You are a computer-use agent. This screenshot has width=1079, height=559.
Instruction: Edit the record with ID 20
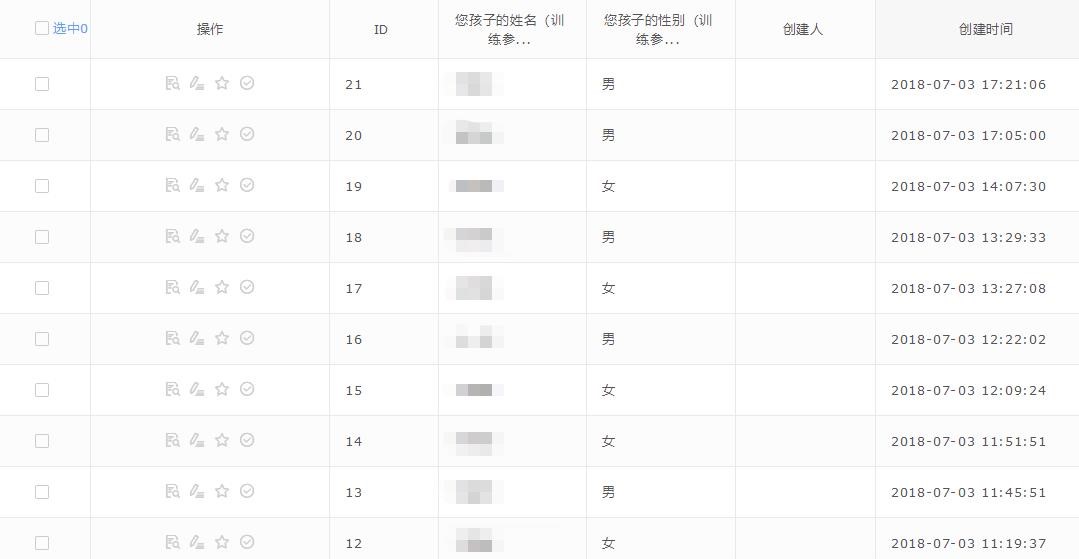(x=197, y=135)
